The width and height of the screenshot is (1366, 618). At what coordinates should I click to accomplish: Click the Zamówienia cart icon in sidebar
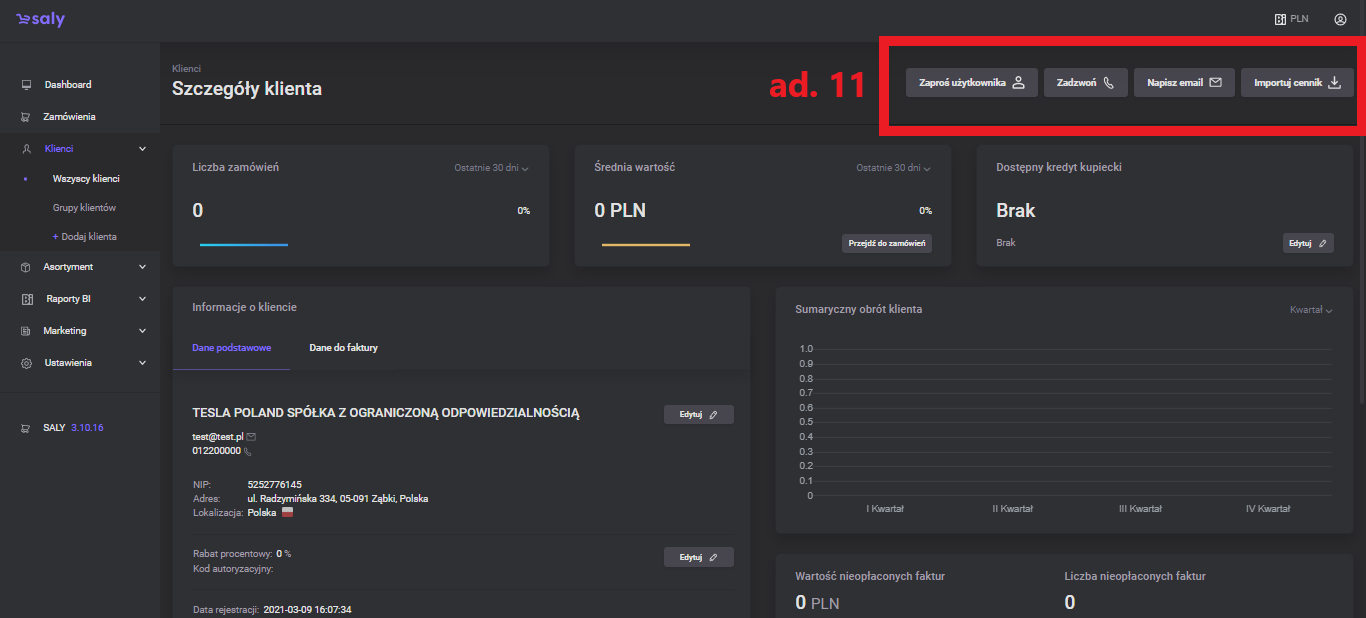click(26, 117)
